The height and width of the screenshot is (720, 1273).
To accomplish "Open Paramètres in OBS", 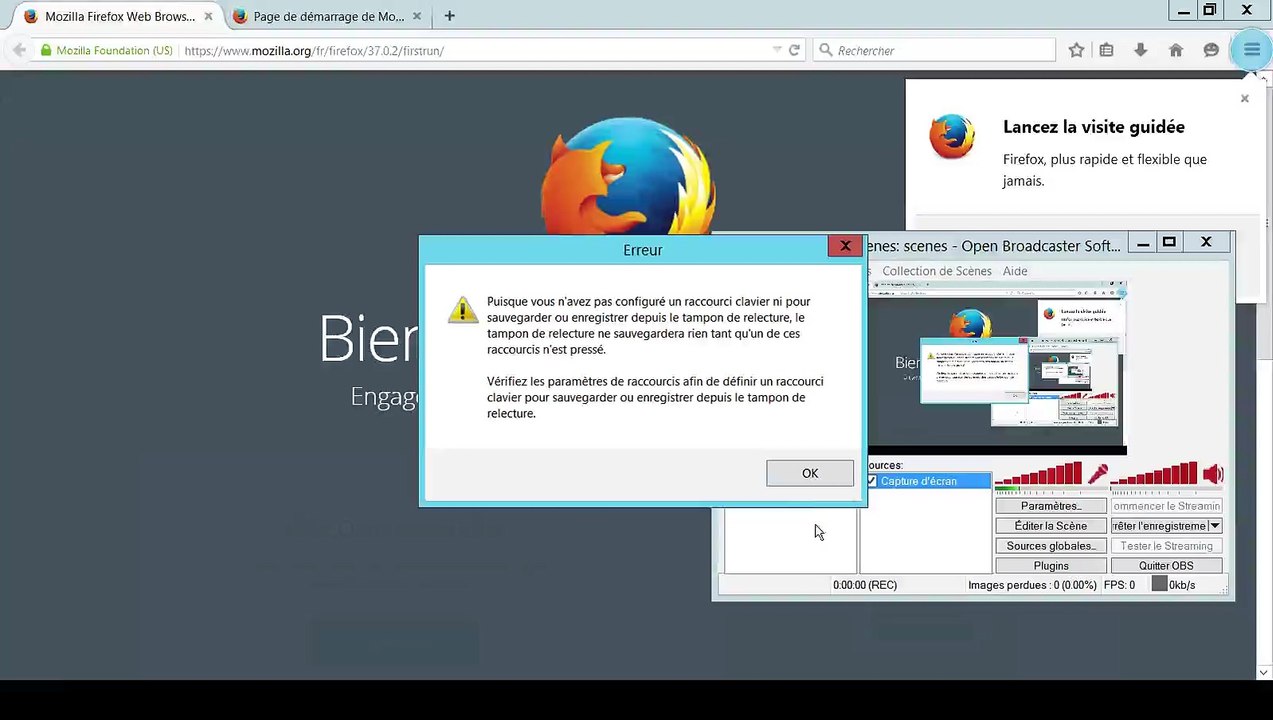I will [x=1050, y=506].
